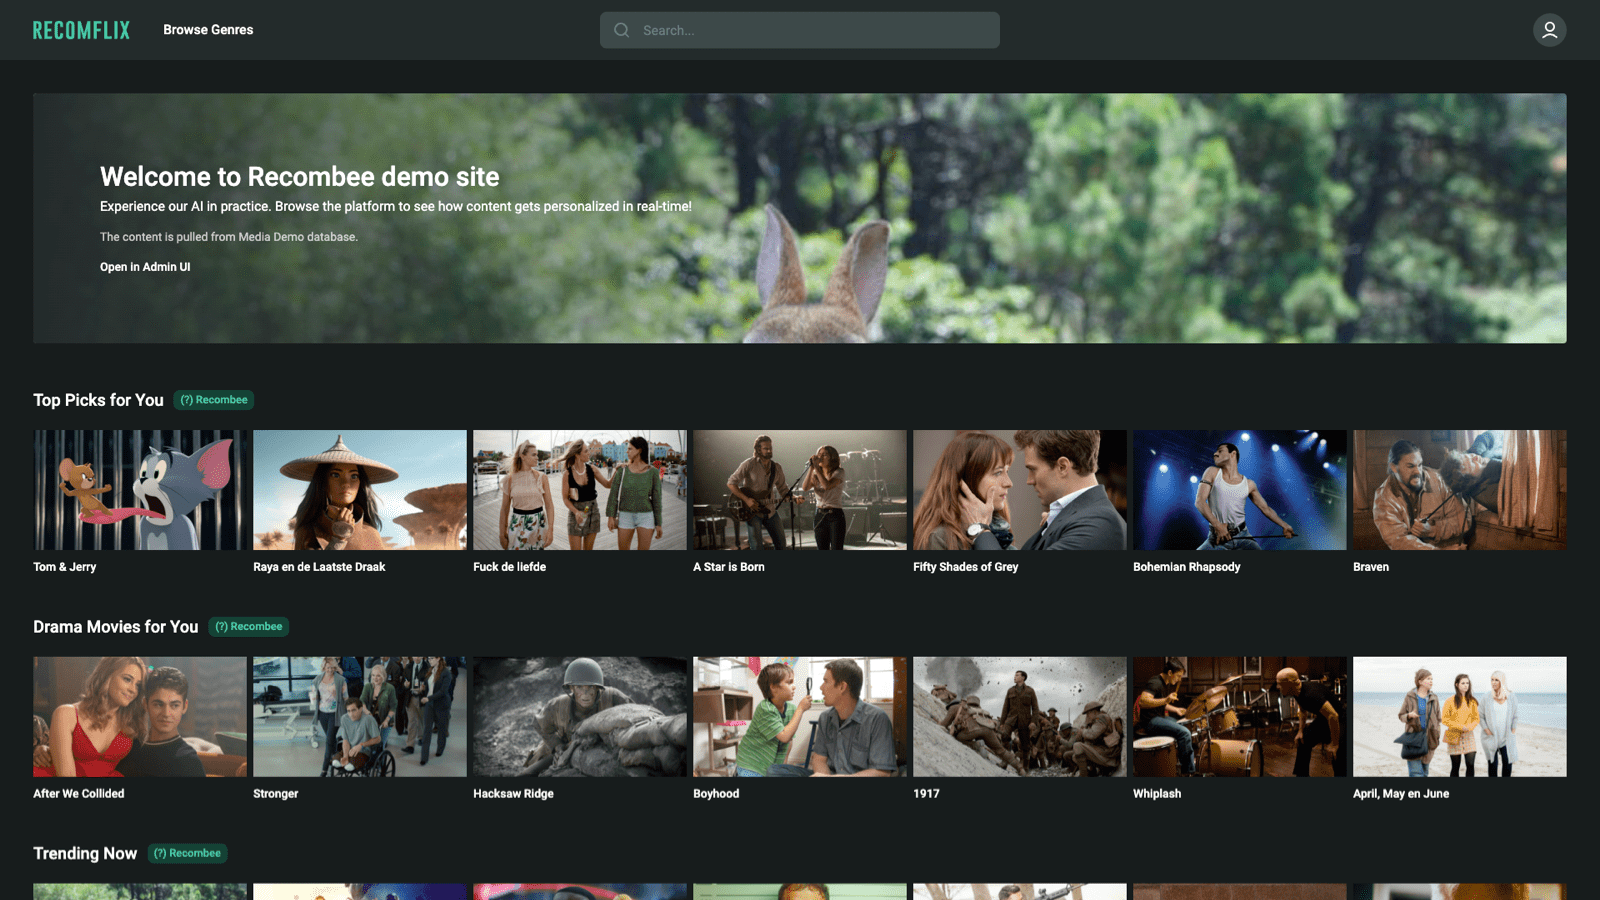This screenshot has height=900, width=1600.
Task: Open the Bohemian Rhapsody thumbnail
Action: pyautogui.click(x=1240, y=490)
